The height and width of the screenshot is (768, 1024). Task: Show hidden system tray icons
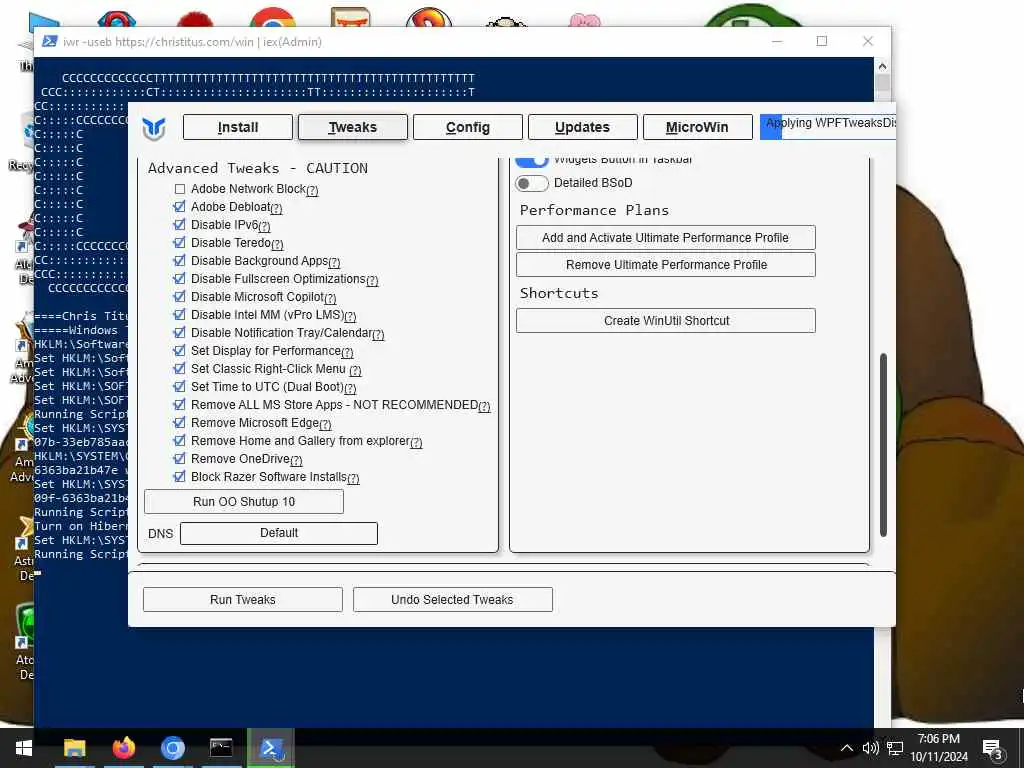(846, 748)
